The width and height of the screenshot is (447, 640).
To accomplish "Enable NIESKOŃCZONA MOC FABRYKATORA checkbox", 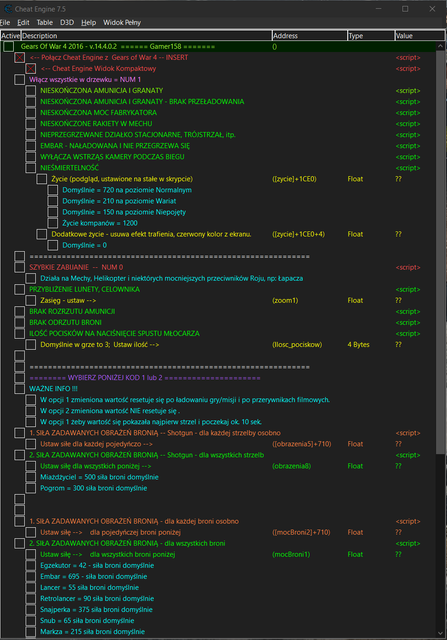I will coord(31,113).
